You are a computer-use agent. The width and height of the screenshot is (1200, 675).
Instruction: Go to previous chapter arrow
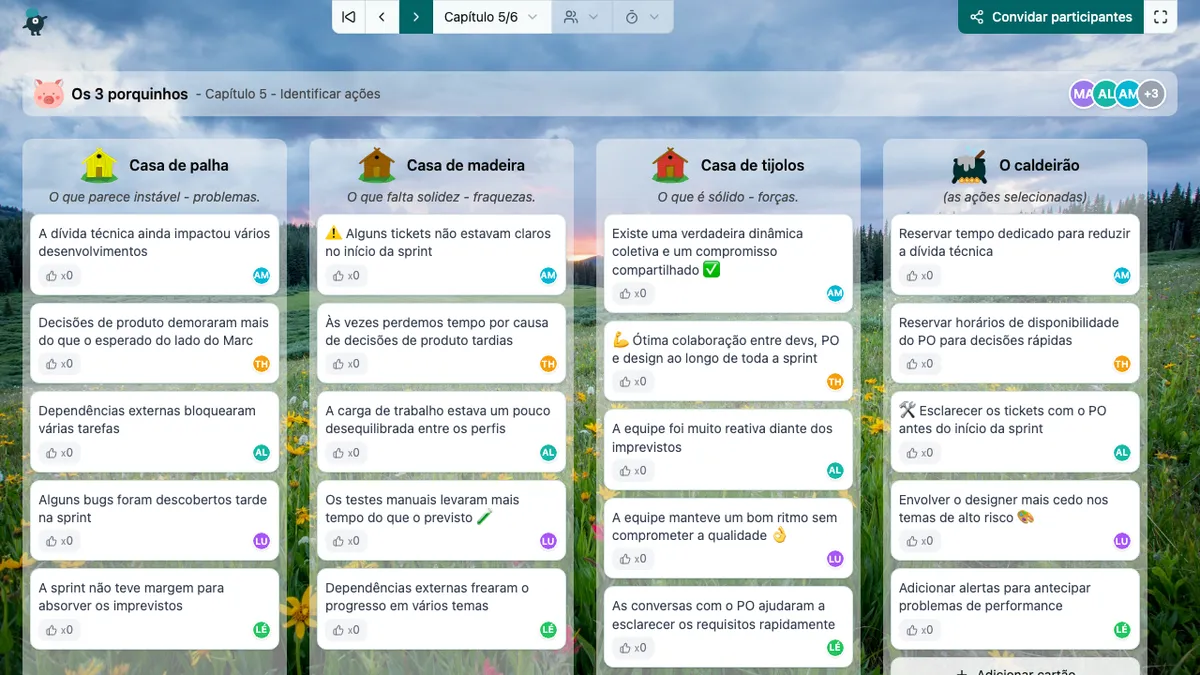tap(382, 17)
